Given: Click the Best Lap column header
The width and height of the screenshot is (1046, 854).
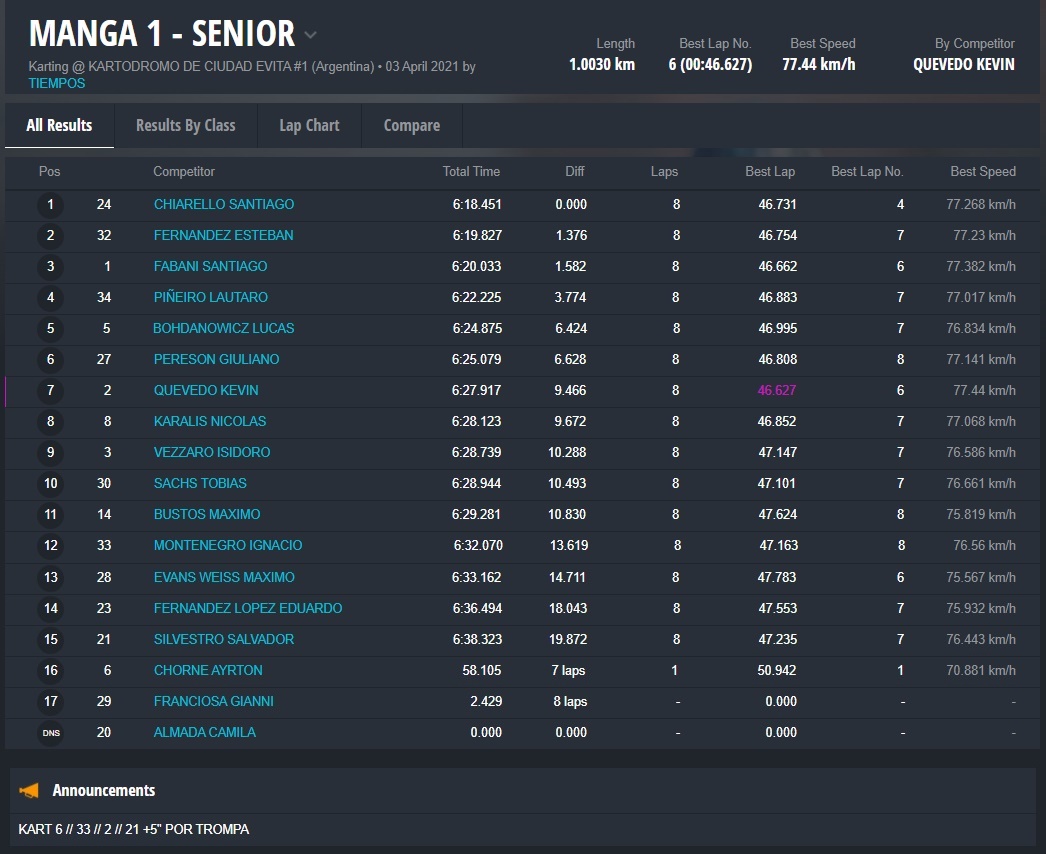Looking at the screenshot, I should [x=770, y=172].
